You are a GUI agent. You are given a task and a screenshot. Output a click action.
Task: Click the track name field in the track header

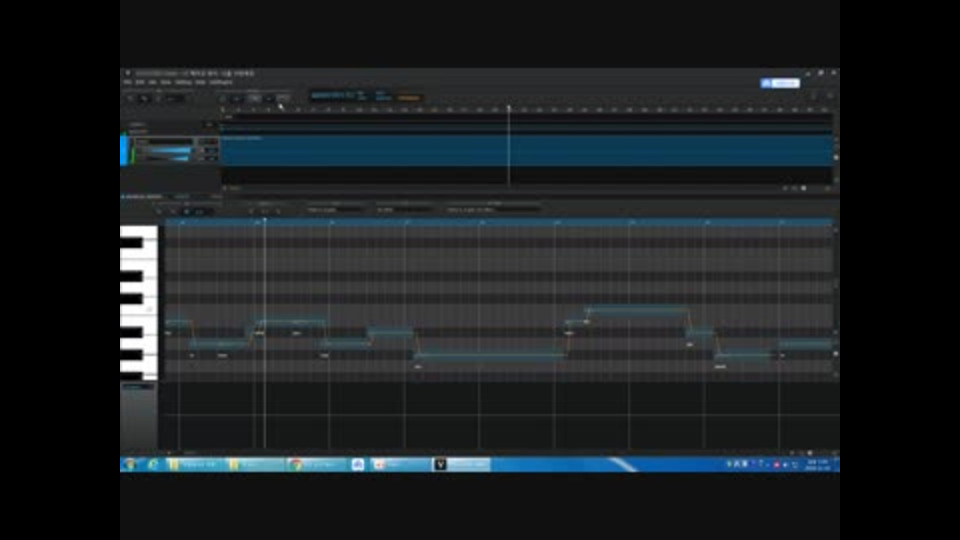164,141
